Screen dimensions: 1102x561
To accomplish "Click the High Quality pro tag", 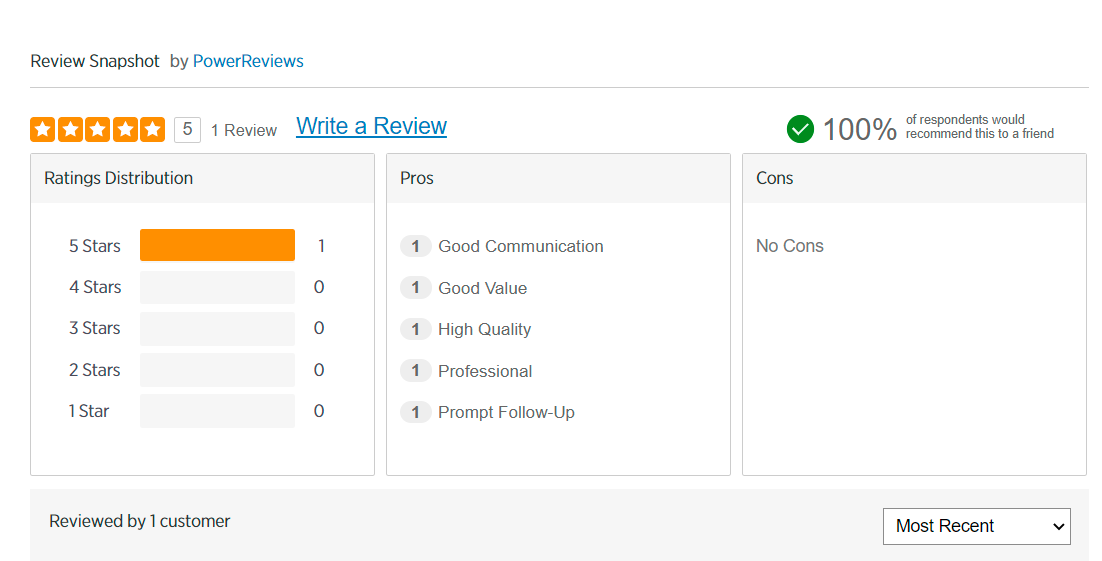I will click(484, 329).
